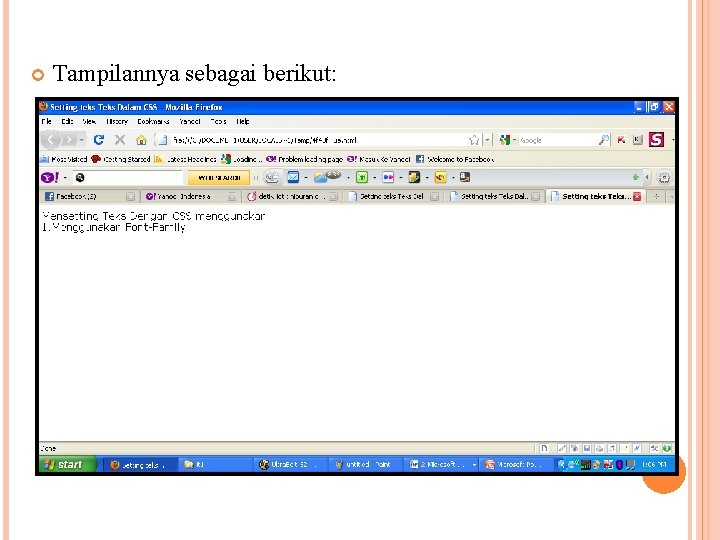
Task: Switch to untitled - Paint taskbar button
Action: click(366, 465)
